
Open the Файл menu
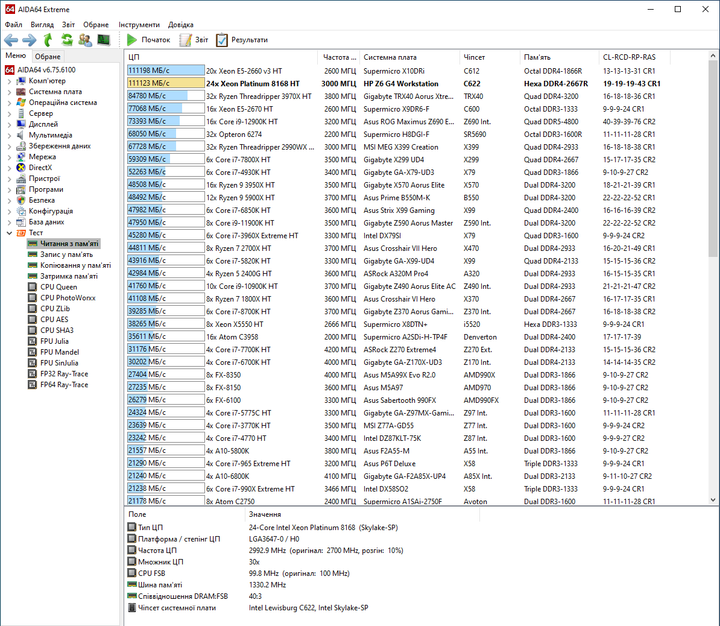[x=13, y=24]
